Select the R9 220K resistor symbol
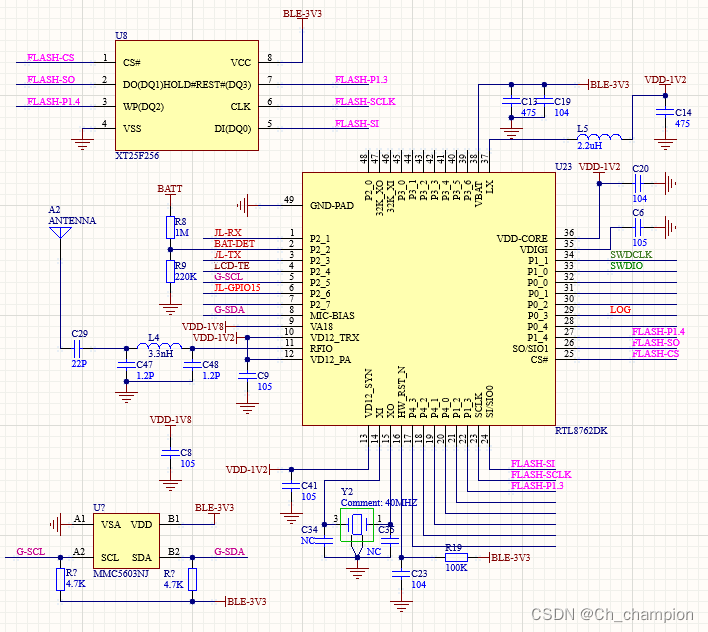Viewport: 708px width, 632px height. (x=170, y=271)
